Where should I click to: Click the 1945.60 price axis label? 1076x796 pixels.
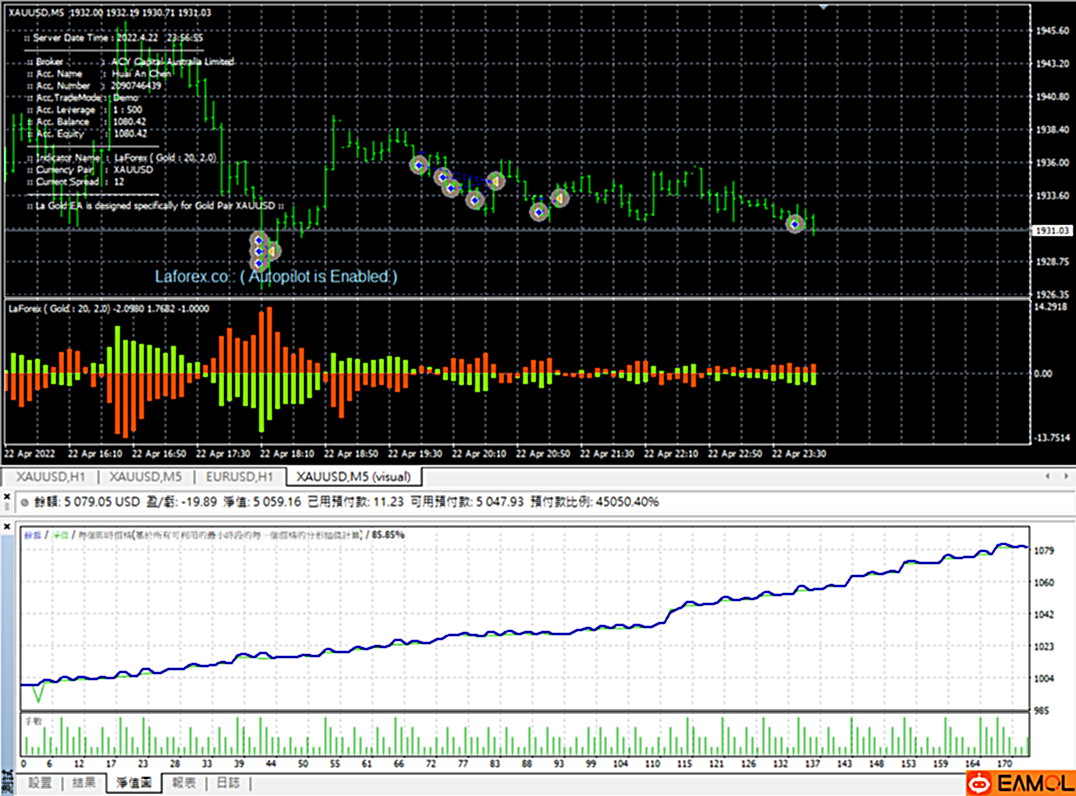[x=1053, y=31]
